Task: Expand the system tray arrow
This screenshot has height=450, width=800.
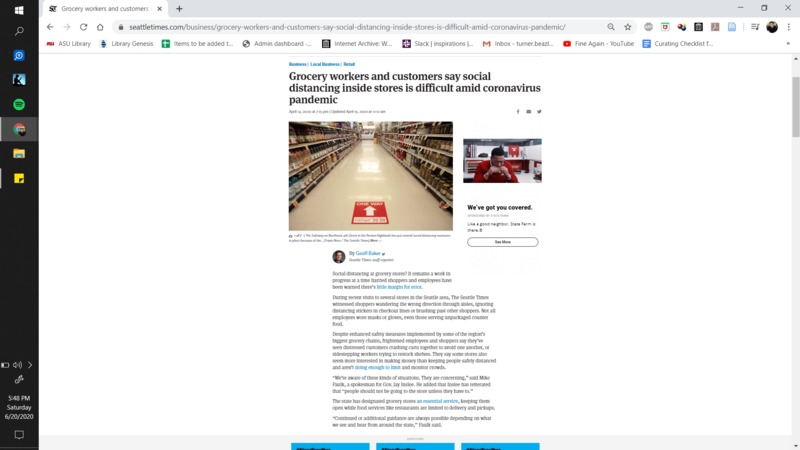Action: (x=30, y=365)
